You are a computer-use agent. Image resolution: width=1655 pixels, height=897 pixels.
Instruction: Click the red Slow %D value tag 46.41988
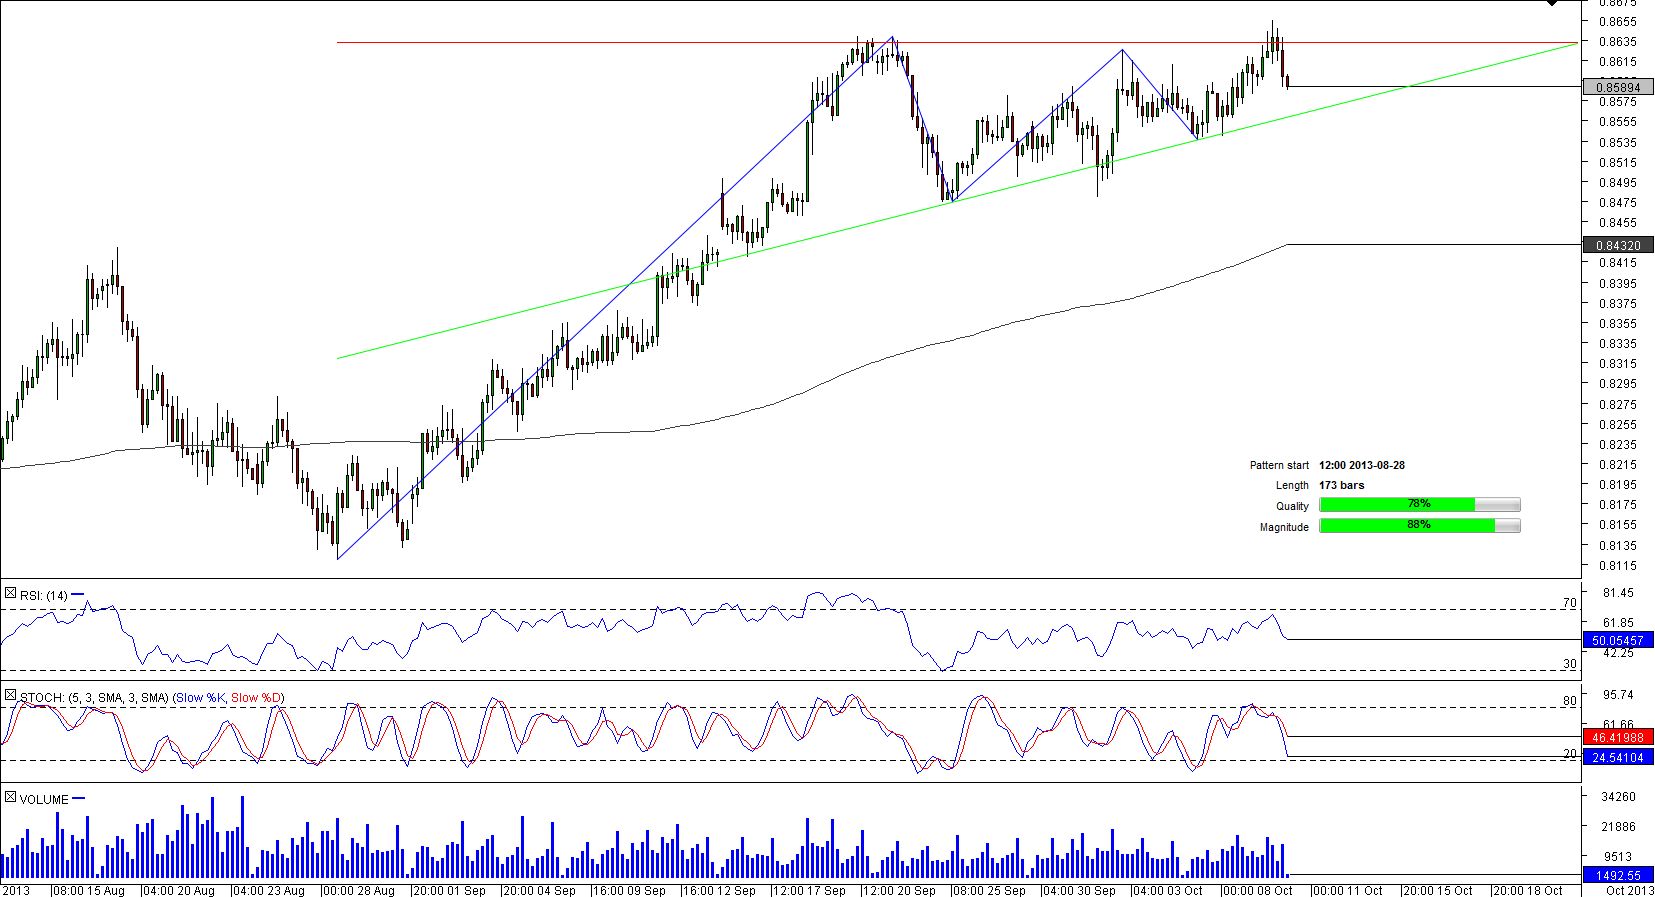pyautogui.click(x=1617, y=738)
